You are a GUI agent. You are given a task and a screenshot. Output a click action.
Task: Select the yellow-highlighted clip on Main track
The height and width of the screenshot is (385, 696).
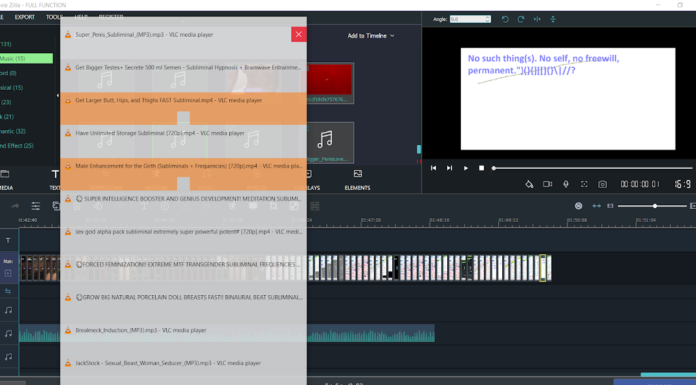pyautogui.click(x=542, y=268)
